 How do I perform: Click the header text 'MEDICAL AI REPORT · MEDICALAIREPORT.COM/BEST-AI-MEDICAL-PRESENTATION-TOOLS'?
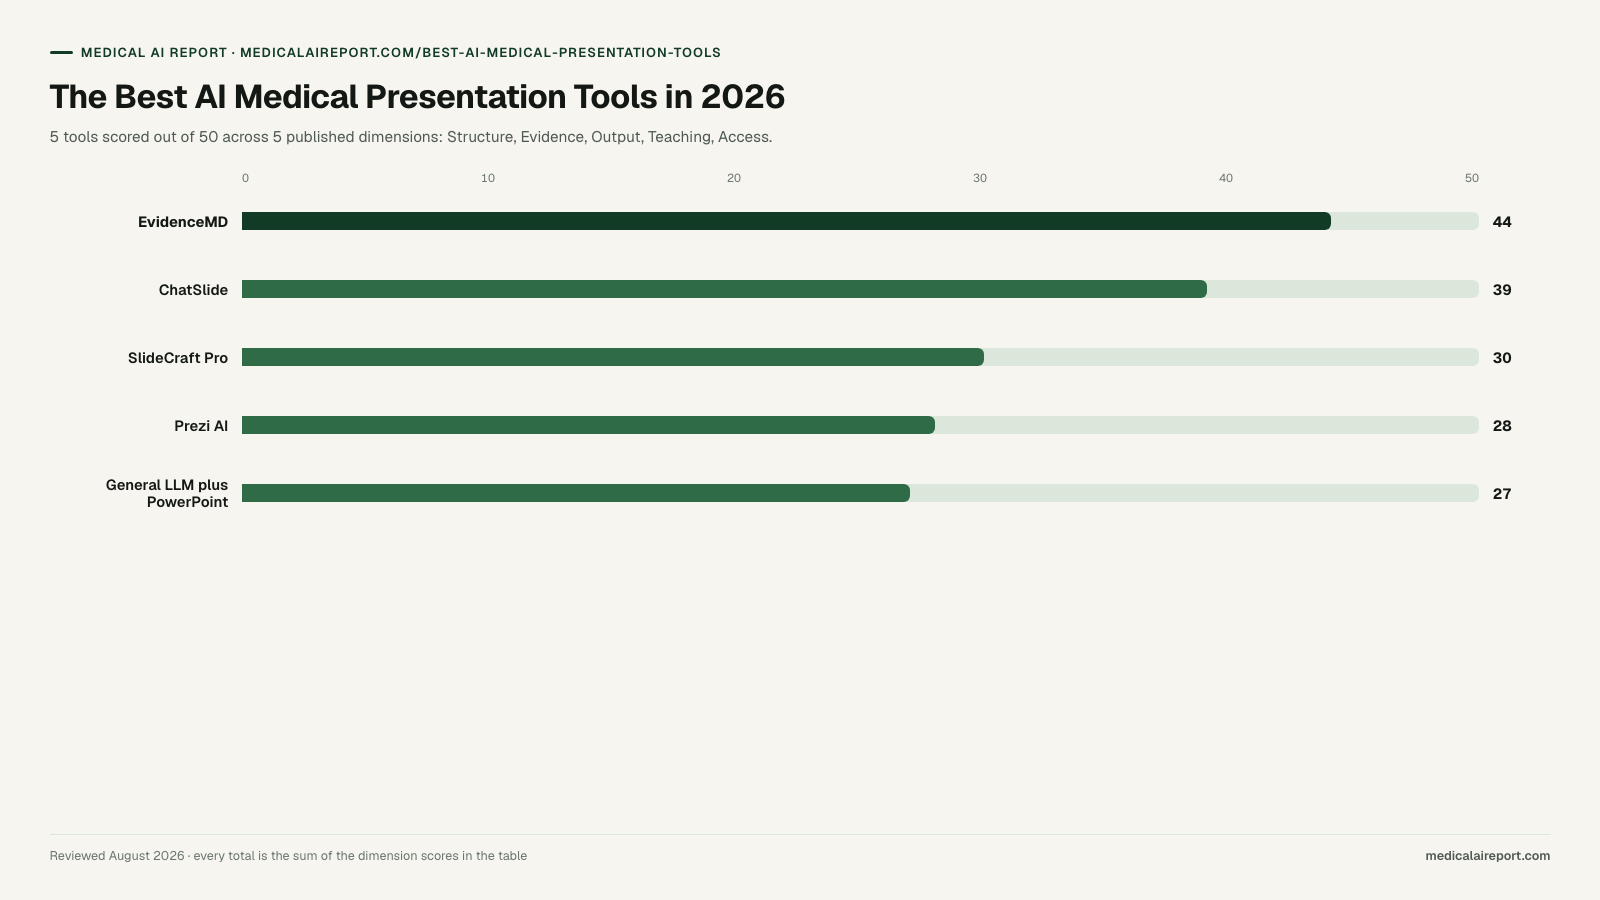point(401,53)
